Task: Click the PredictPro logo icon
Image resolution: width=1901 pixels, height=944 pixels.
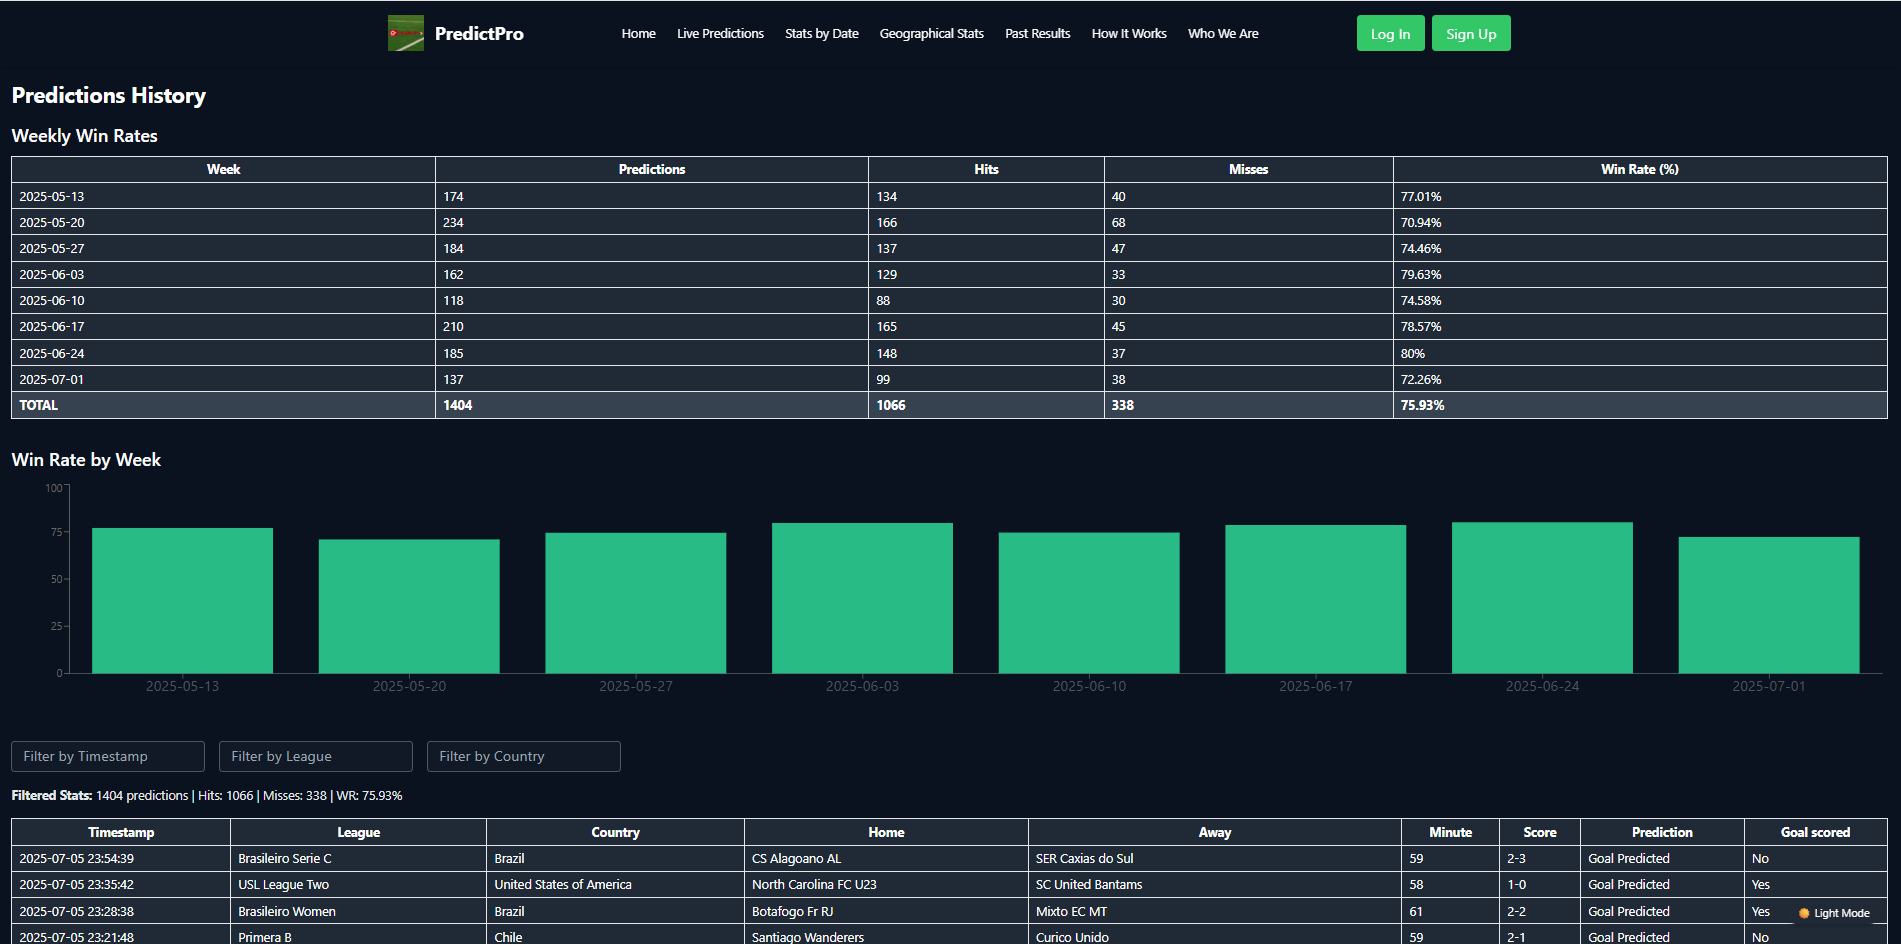Action: pos(406,33)
